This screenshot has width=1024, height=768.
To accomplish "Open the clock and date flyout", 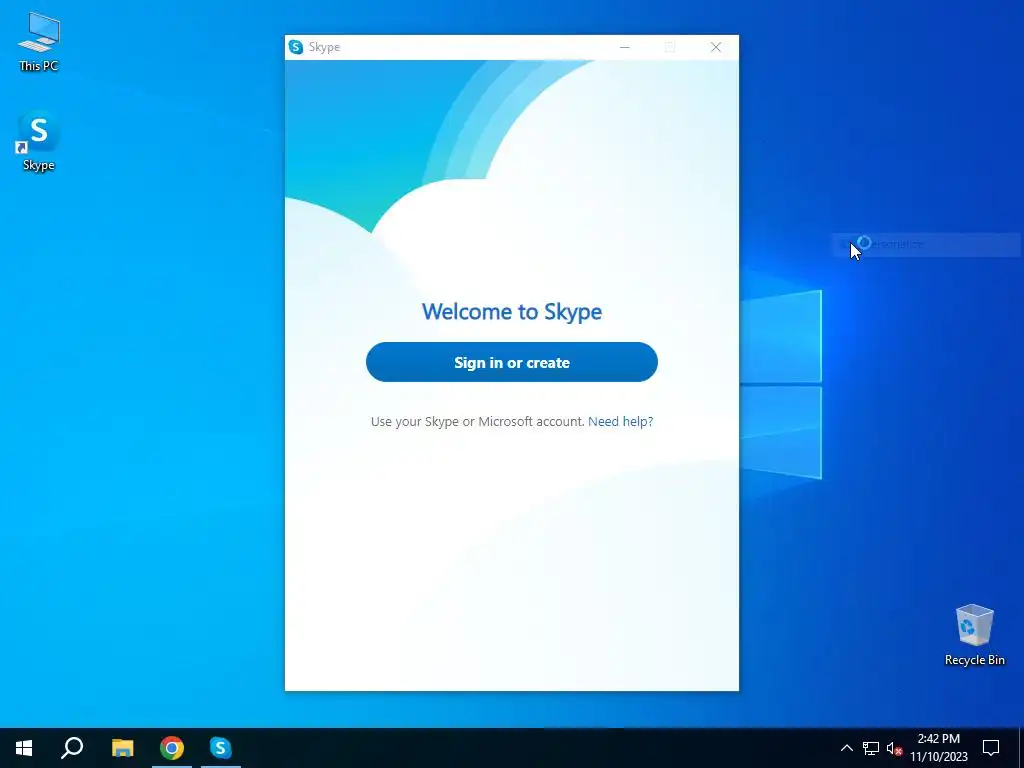I will click(938, 748).
